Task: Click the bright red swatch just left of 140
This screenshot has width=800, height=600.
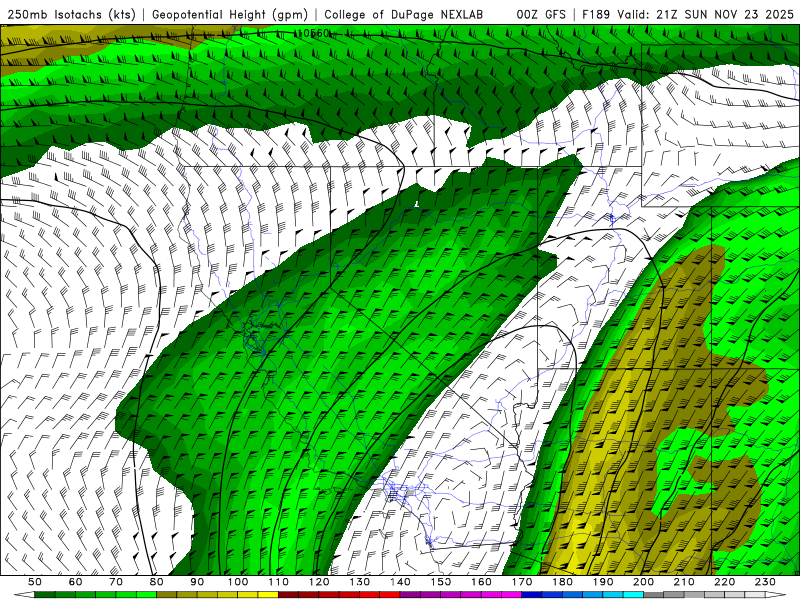Action: point(390,595)
